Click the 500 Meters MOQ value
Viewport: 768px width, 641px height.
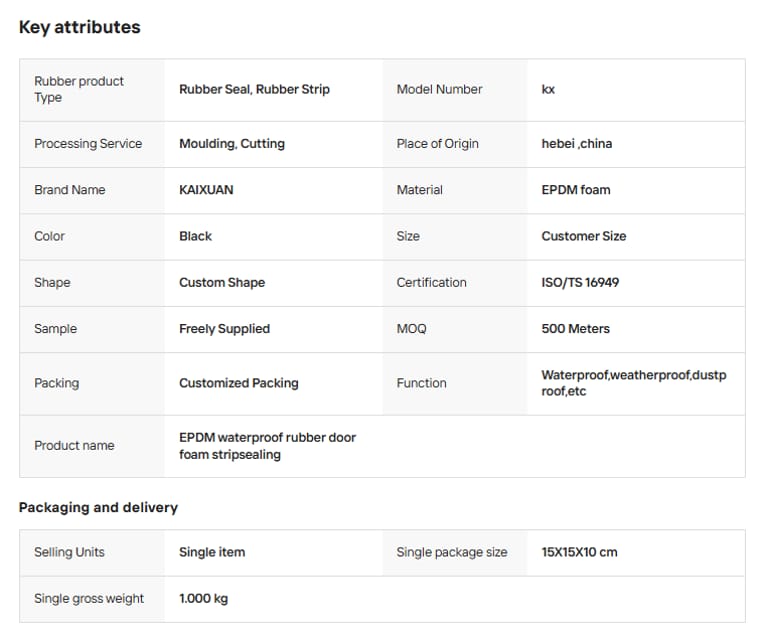point(575,328)
